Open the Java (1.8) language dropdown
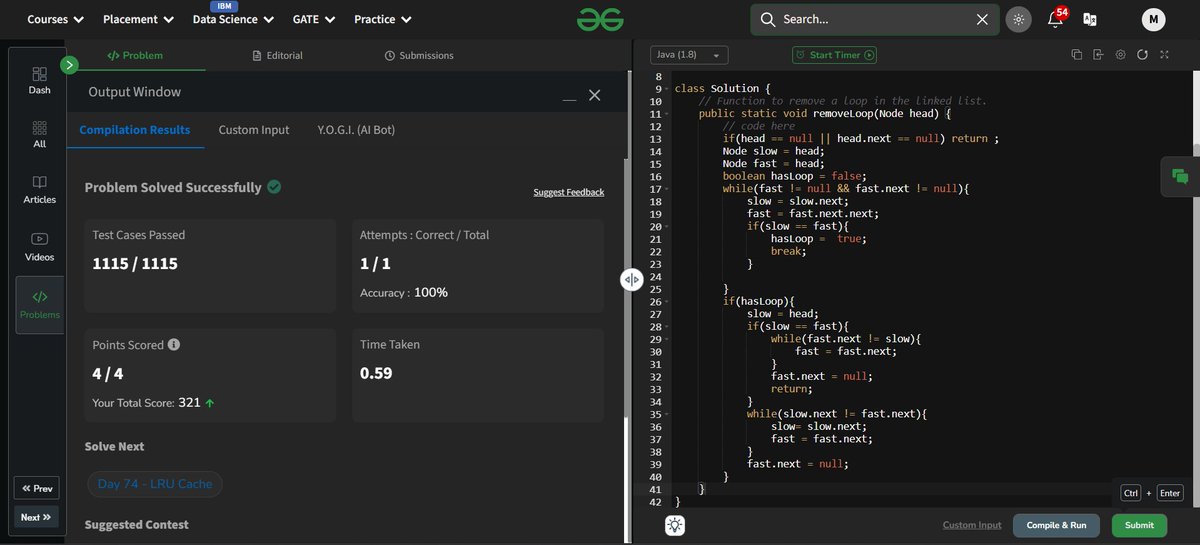The width and height of the screenshot is (1200, 545). (x=690, y=55)
